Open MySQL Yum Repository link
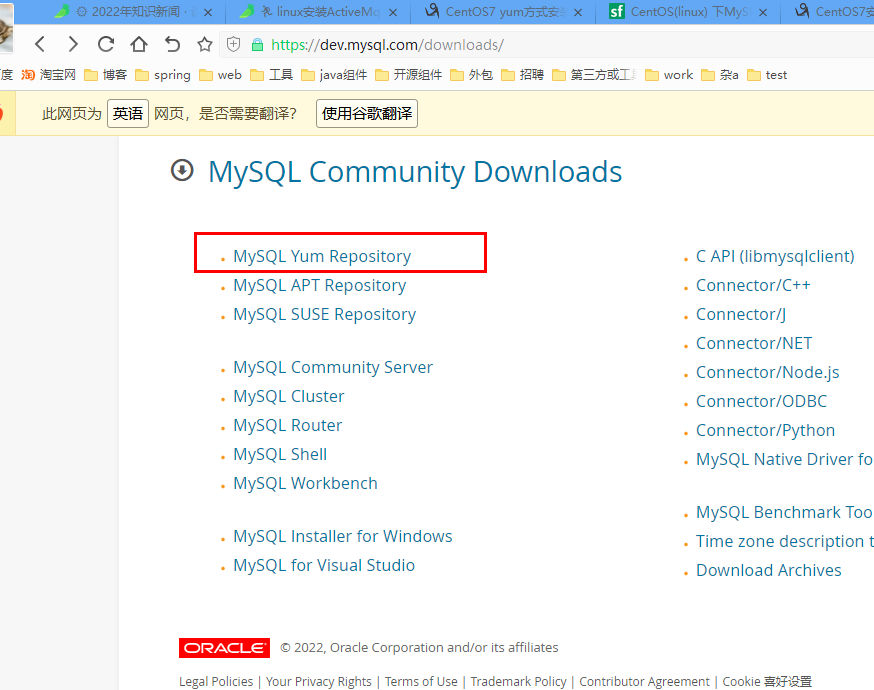The height and width of the screenshot is (690, 874). pos(322,256)
